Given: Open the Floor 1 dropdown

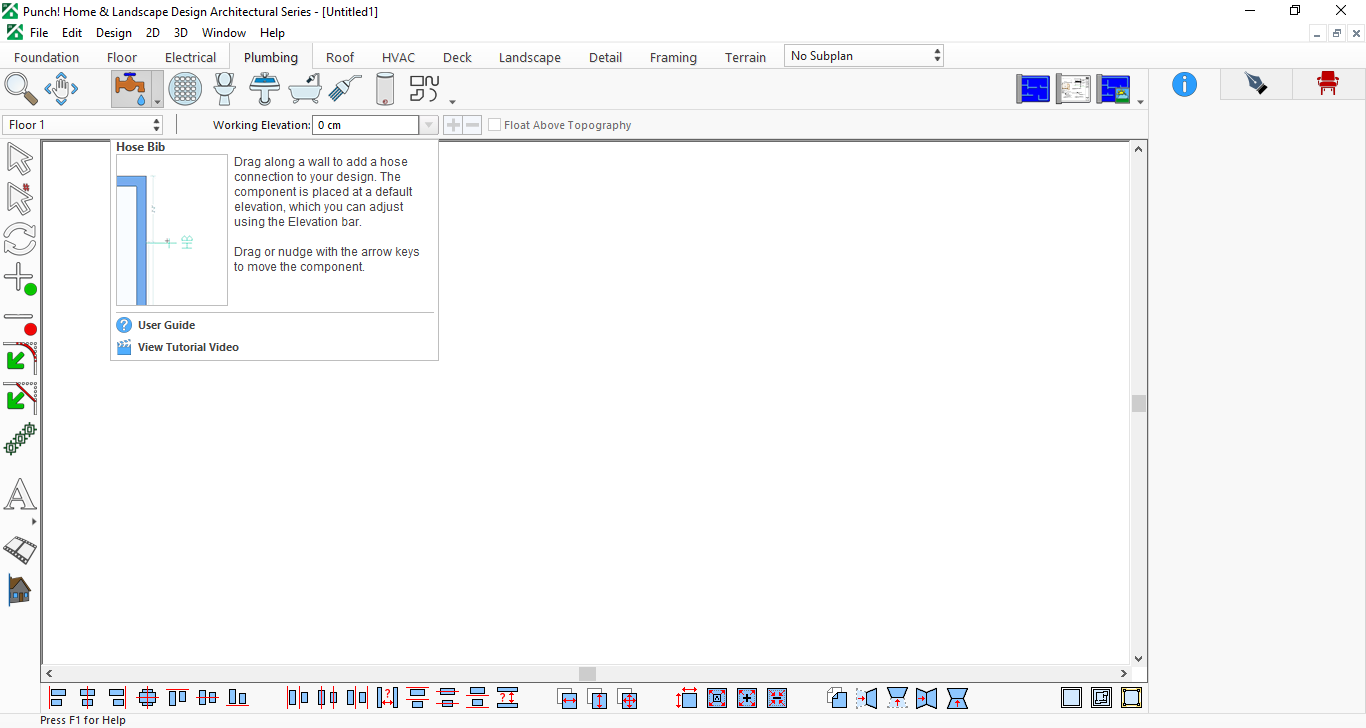Looking at the screenshot, I should (83, 125).
